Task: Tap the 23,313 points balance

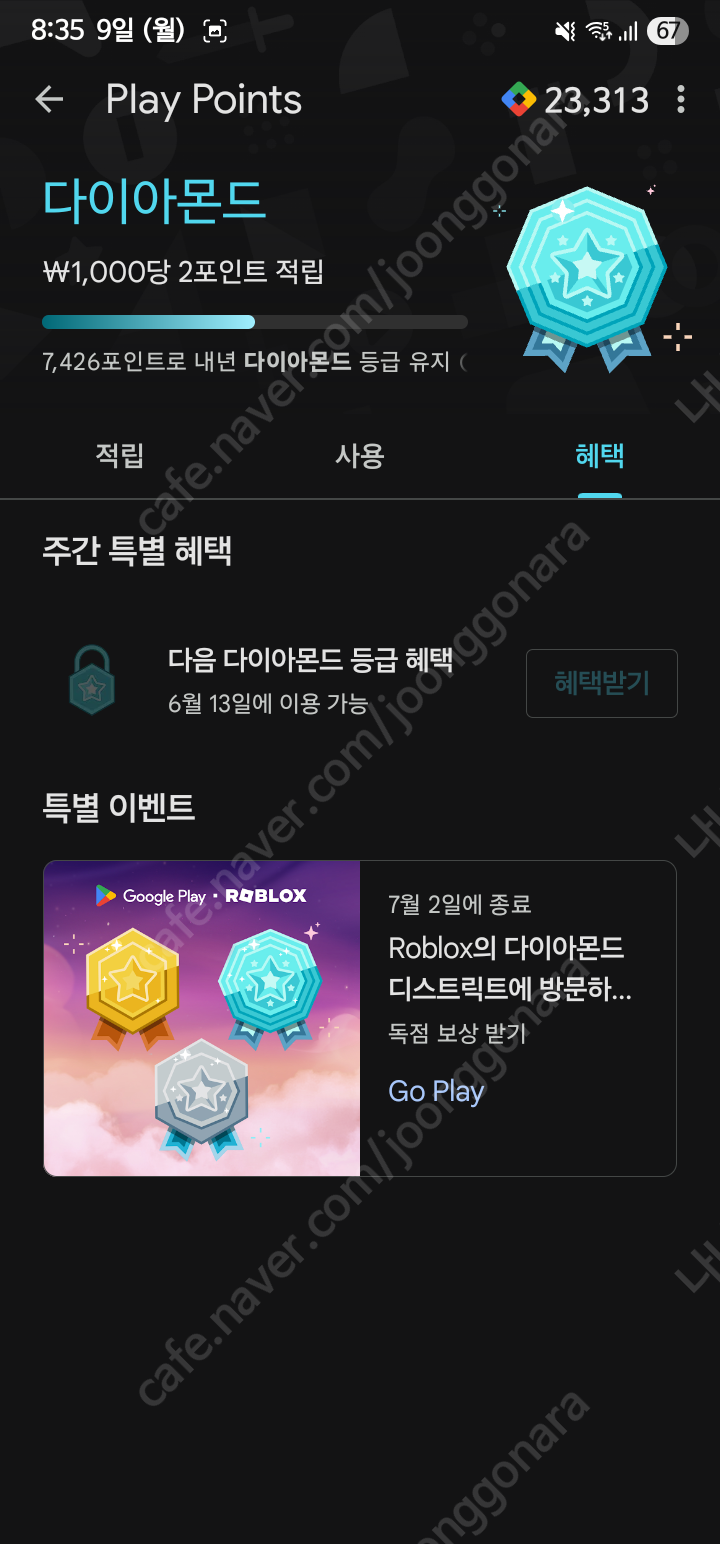Action: tap(597, 100)
